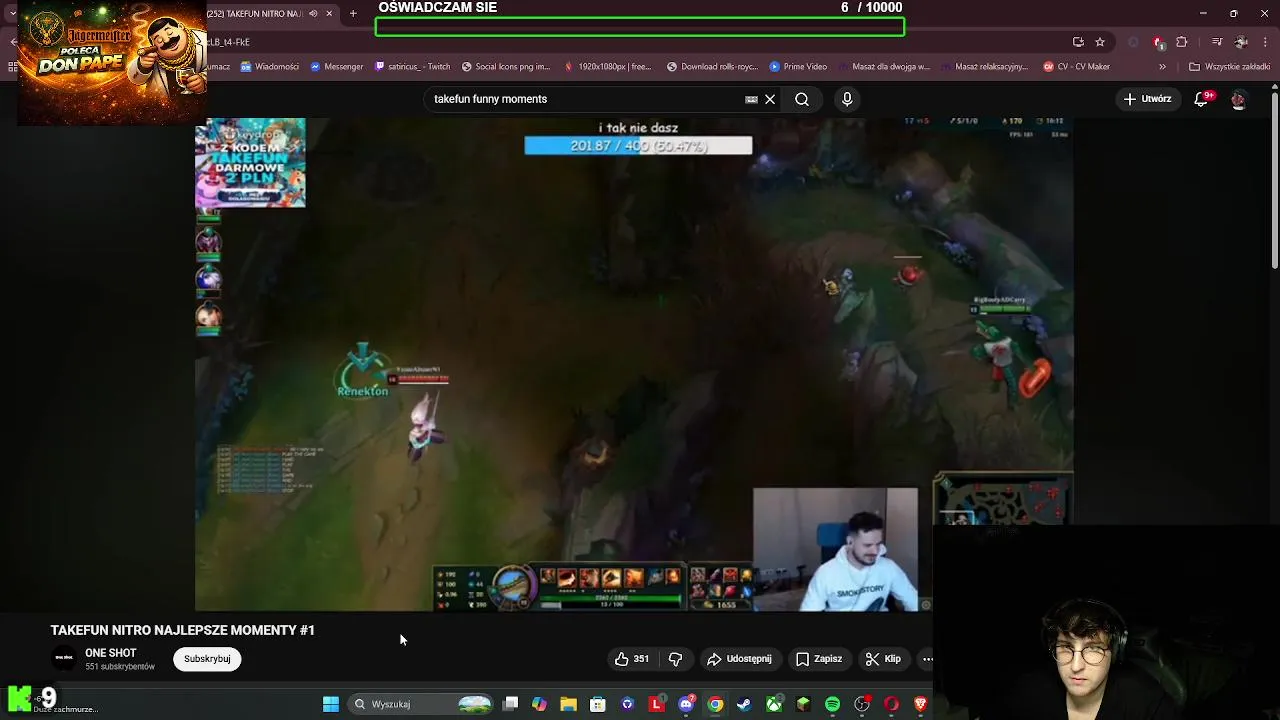Open Steam from the taskbar

point(744,704)
